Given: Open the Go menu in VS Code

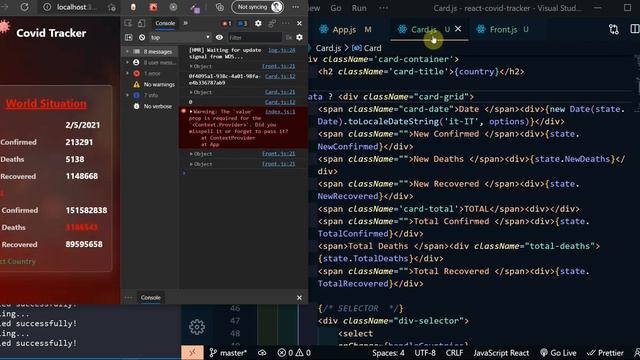Looking at the screenshot, I should coord(336,8).
